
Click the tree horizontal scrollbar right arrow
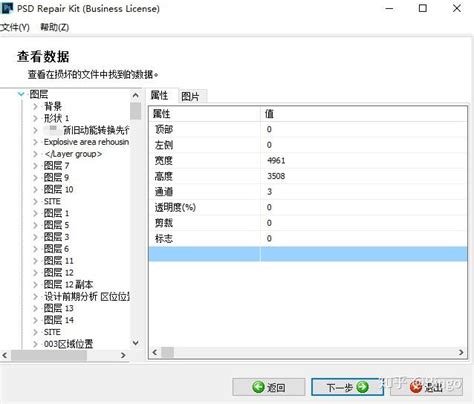(123, 355)
